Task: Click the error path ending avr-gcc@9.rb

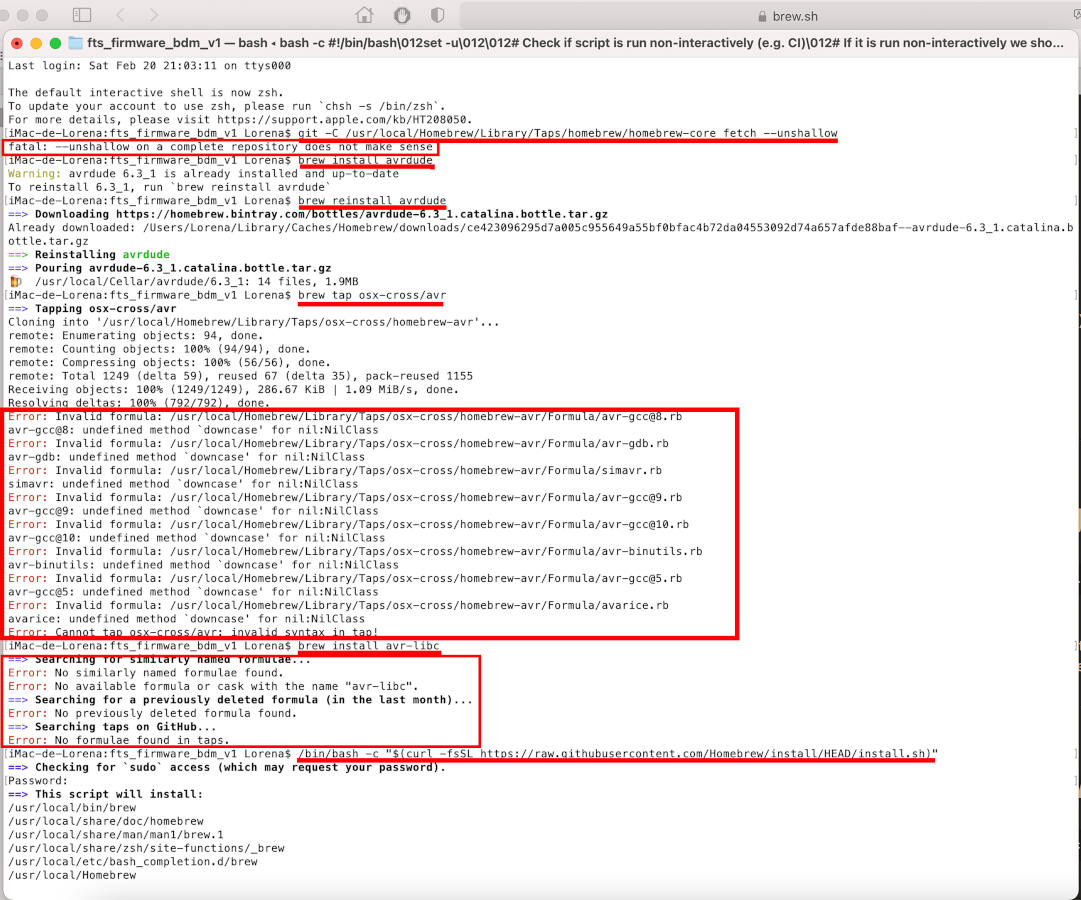Action: click(x=426, y=497)
